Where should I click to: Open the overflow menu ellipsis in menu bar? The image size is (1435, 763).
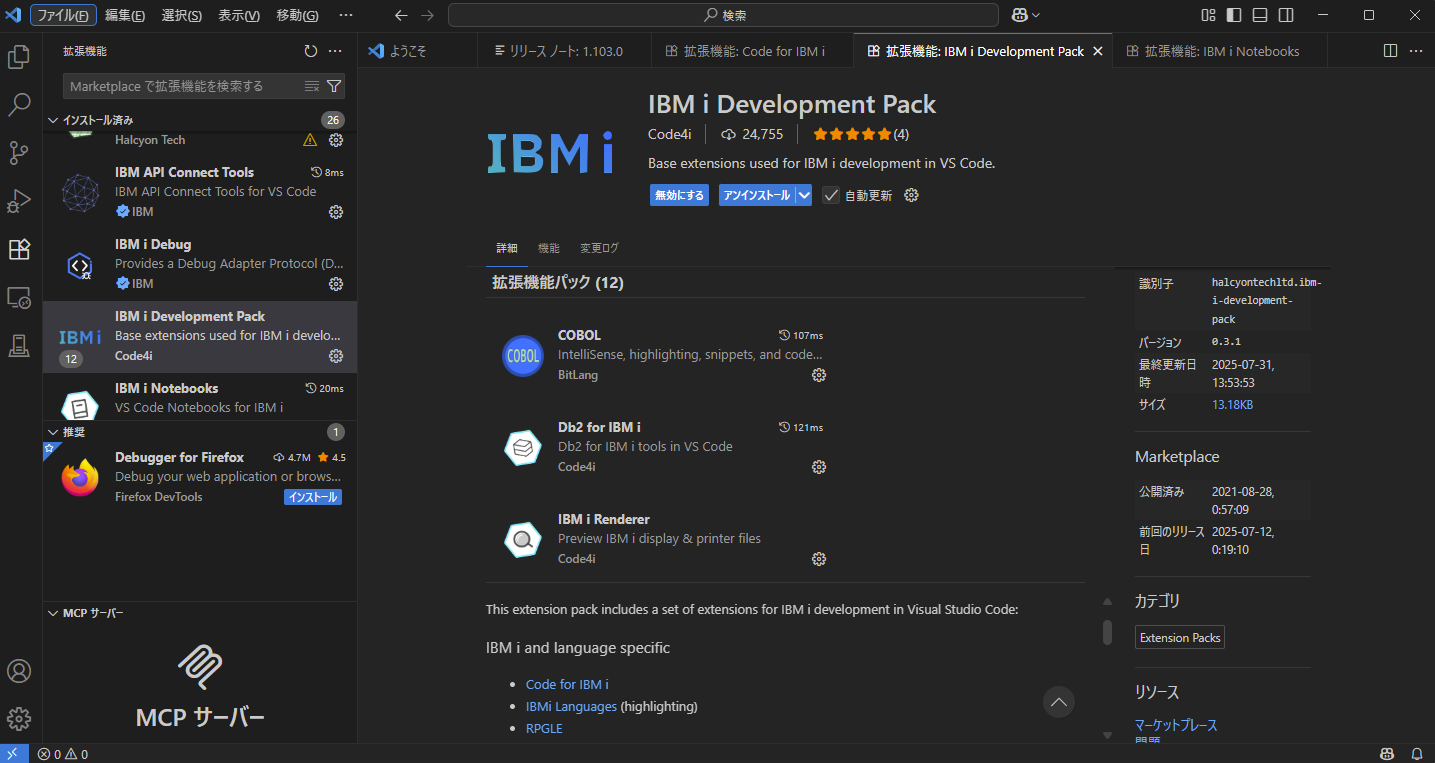click(x=346, y=15)
